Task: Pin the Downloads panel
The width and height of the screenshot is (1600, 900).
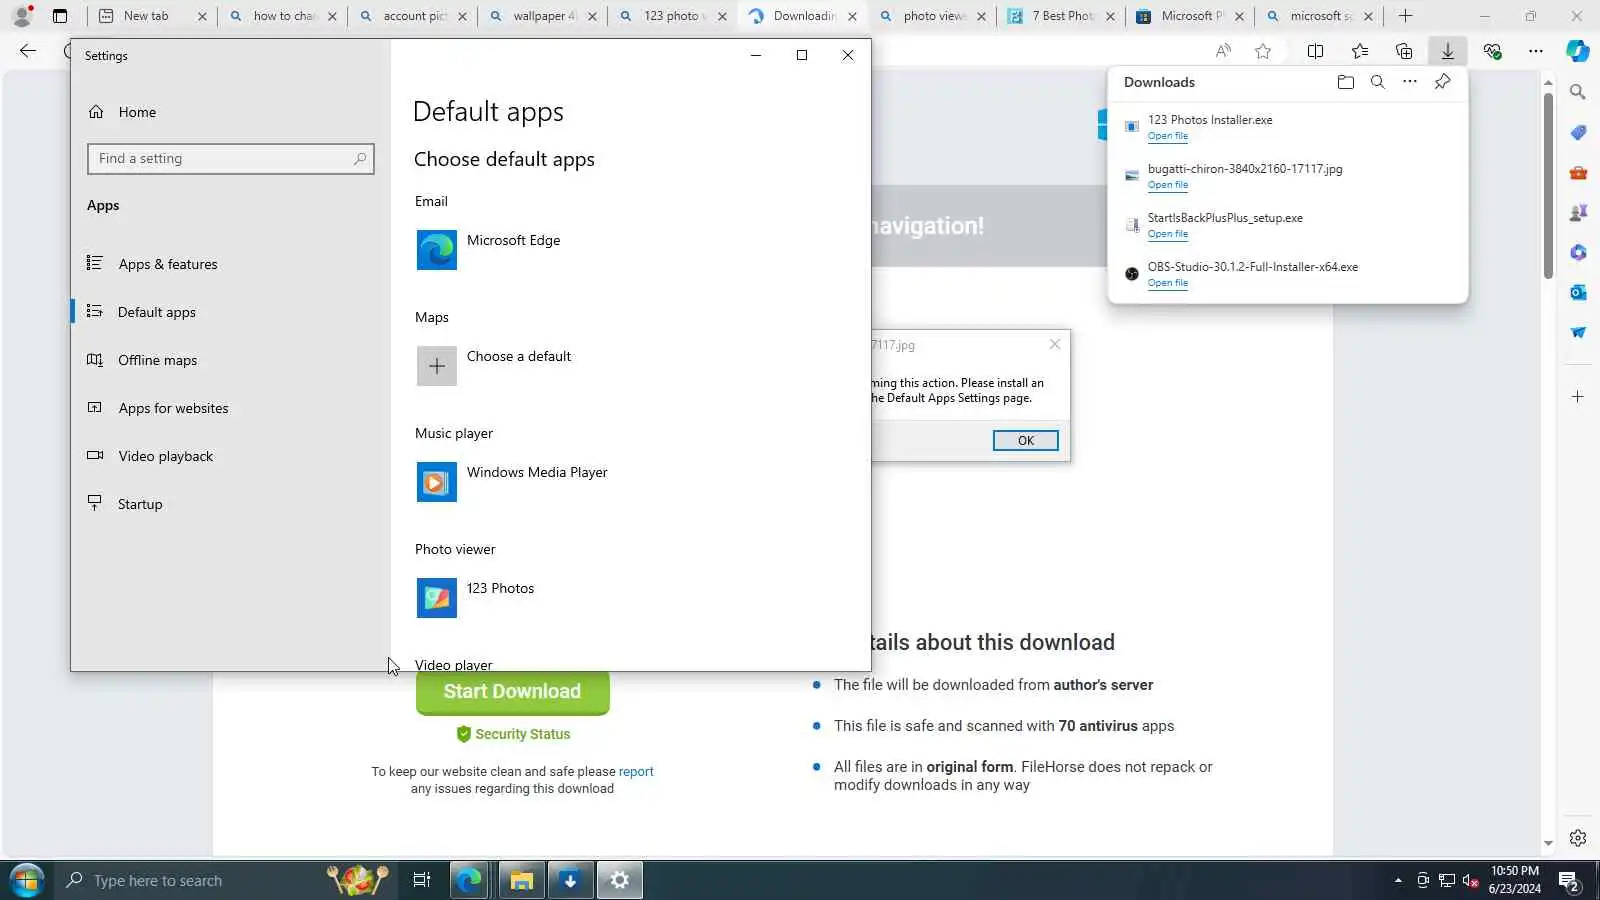Action: coord(1442,82)
